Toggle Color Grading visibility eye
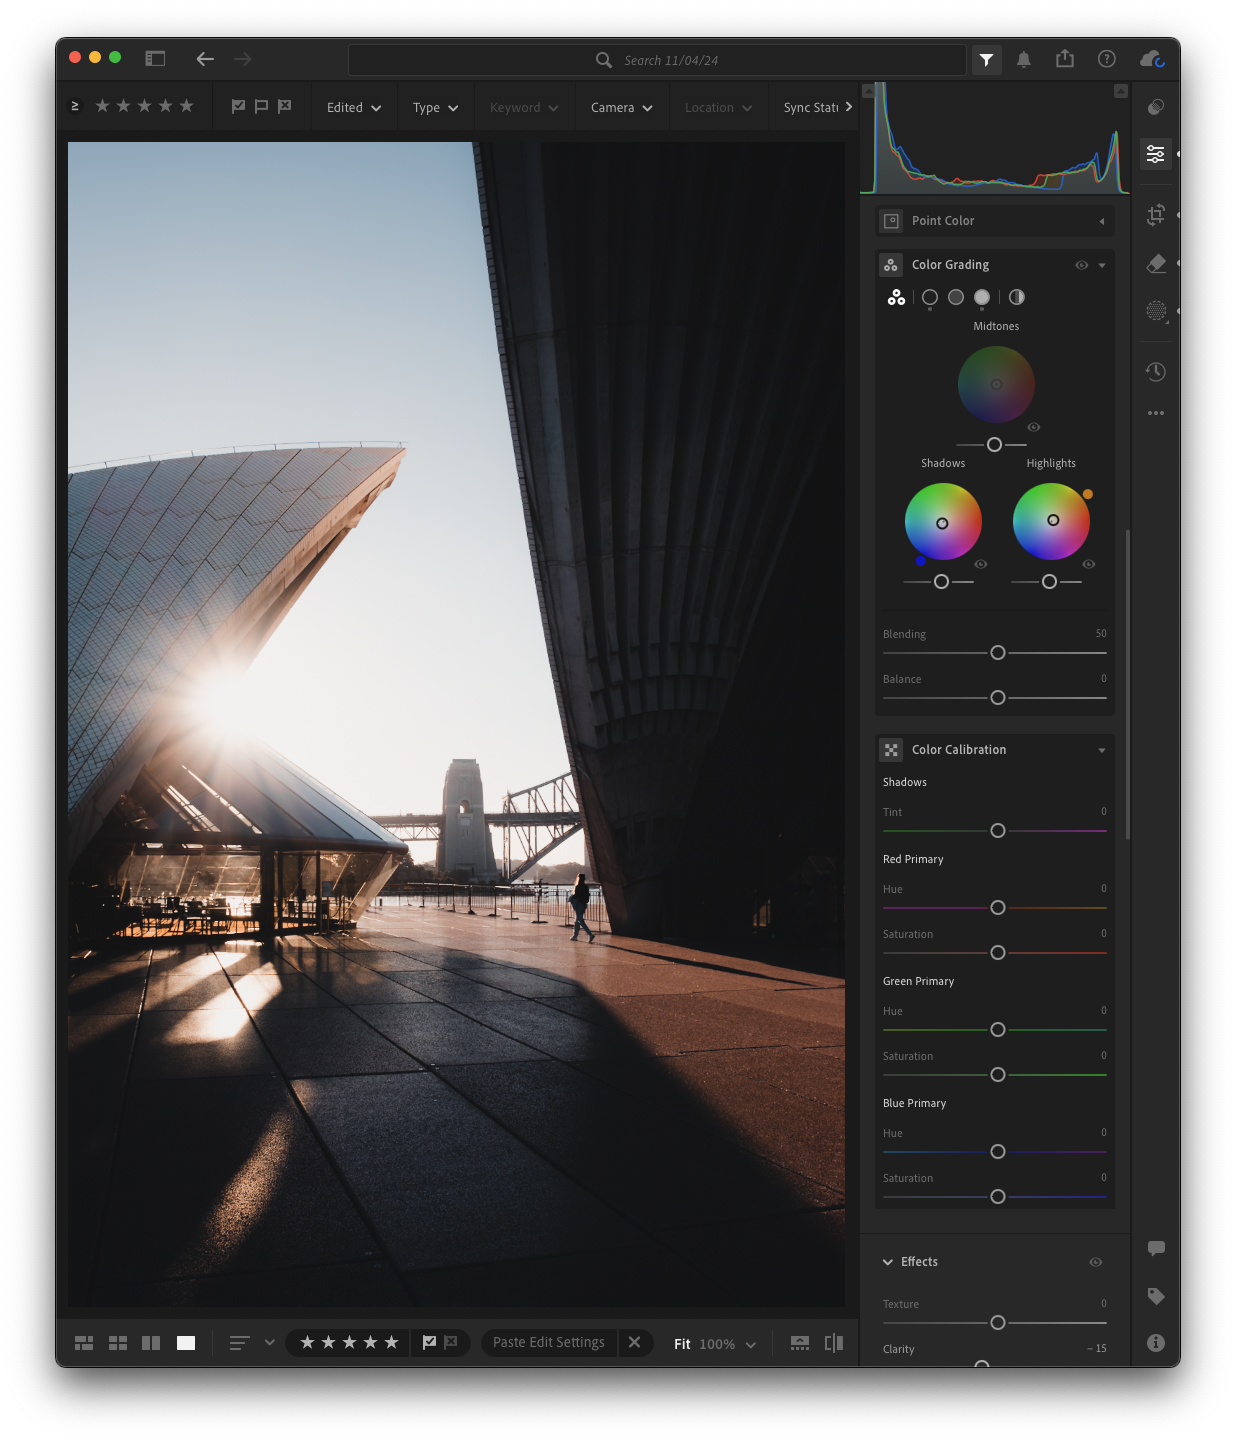1236x1441 pixels. pos(1081,265)
